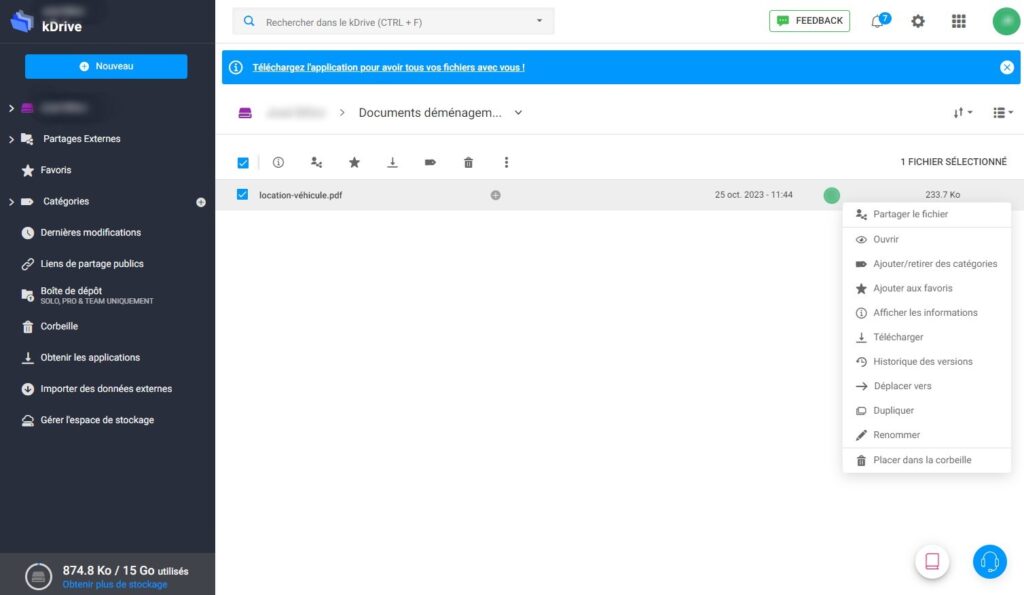1024x595 pixels.
Task: Click the download application banner link
Action: coord(389,67)
